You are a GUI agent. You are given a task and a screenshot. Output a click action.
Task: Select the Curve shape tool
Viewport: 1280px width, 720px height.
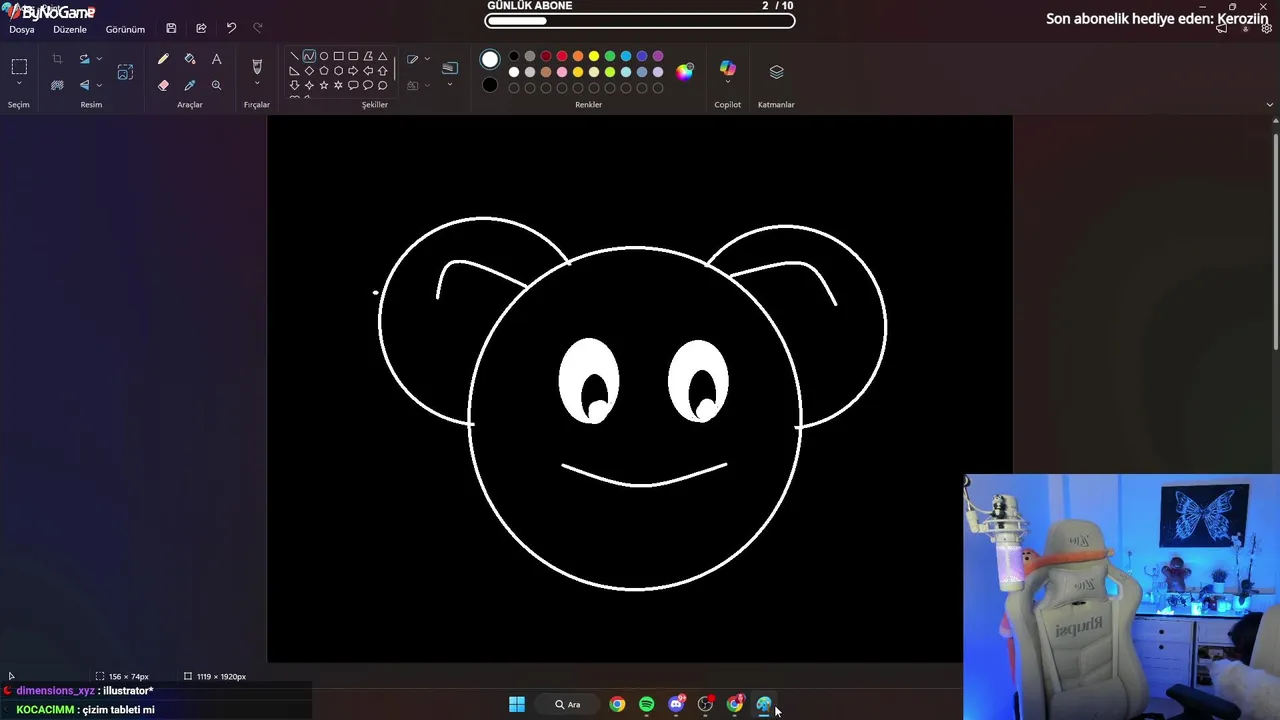[x=309, y=57]
